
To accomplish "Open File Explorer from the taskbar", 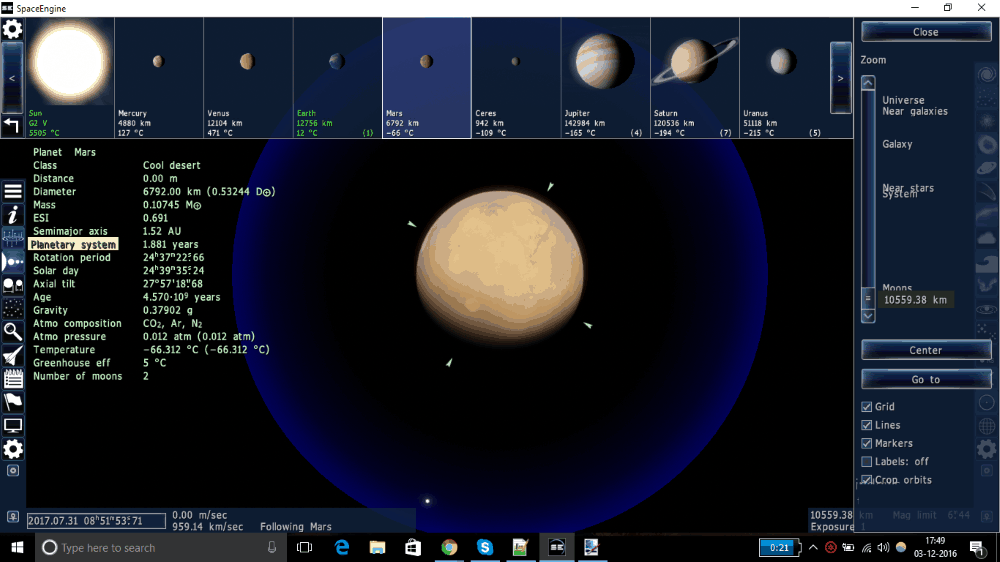I will [x=378, y=547].
